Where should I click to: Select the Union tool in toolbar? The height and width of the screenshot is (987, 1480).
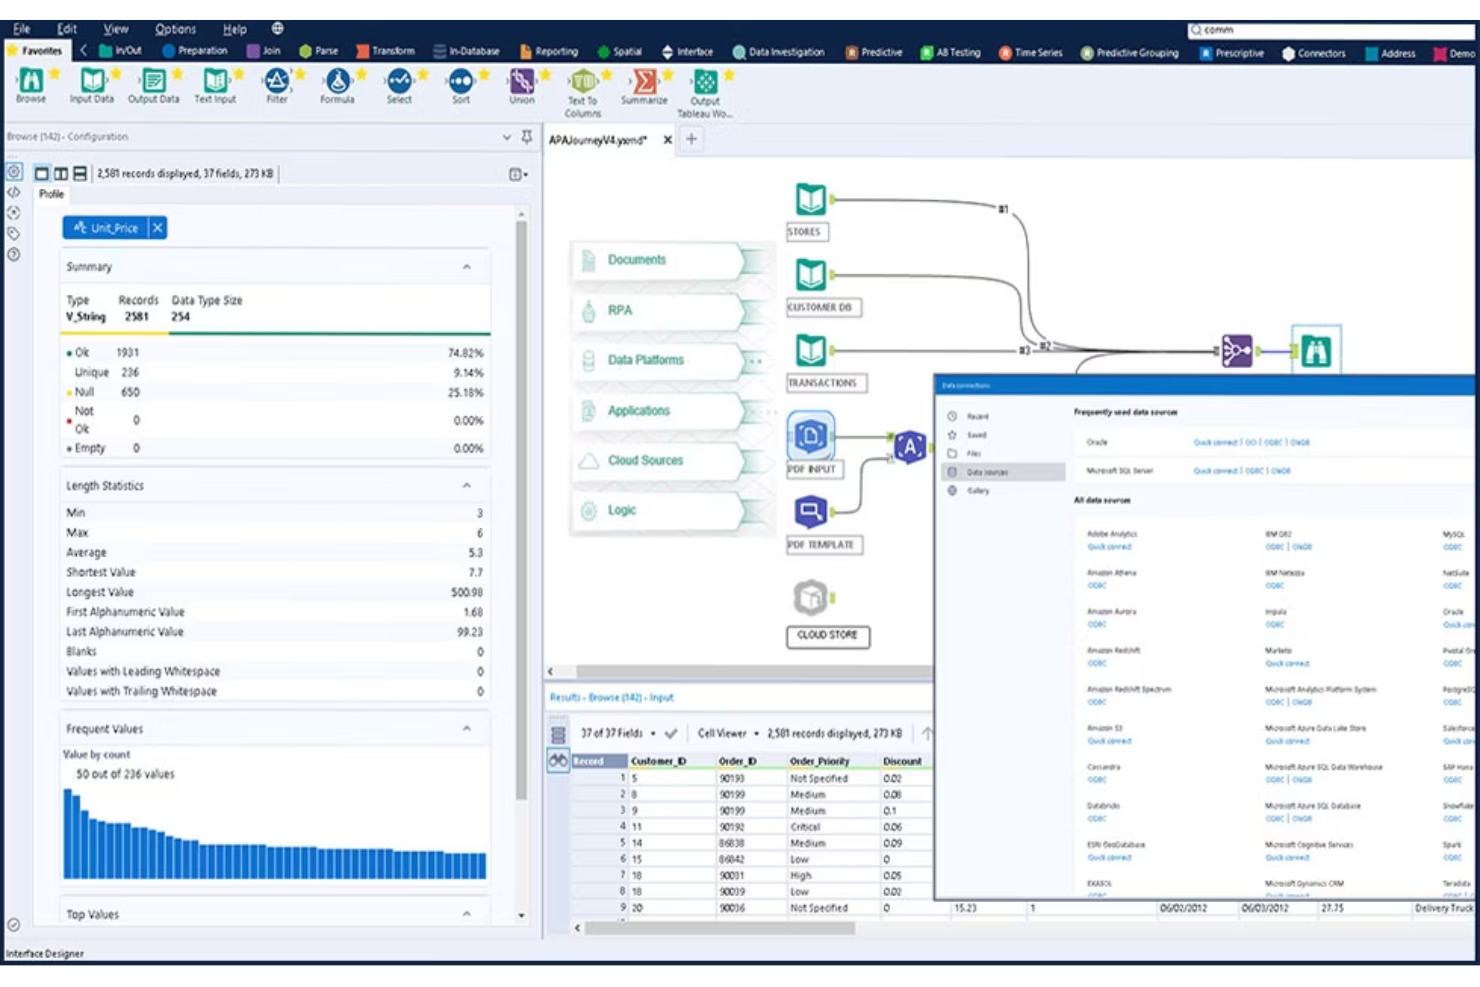coord(522,81)
